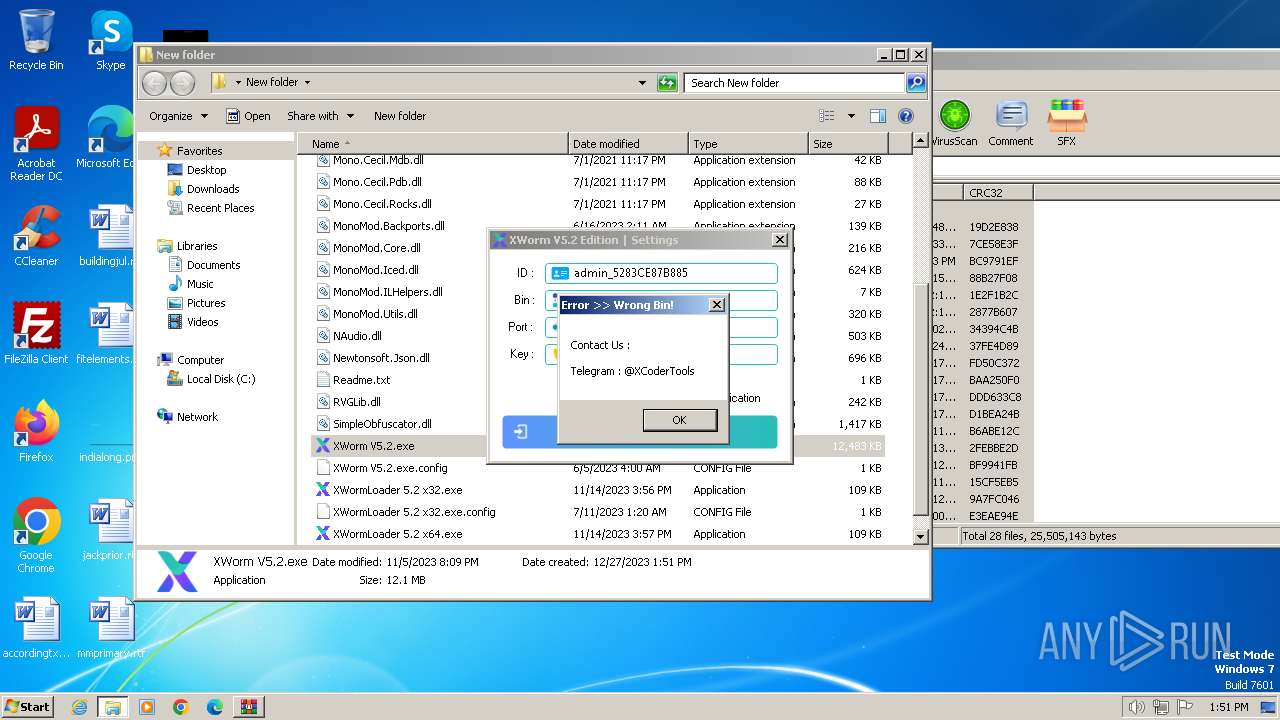Click Internet Explorer taskbar icon
This screenshot has height=720, width=1280.
tap(79, 707)
